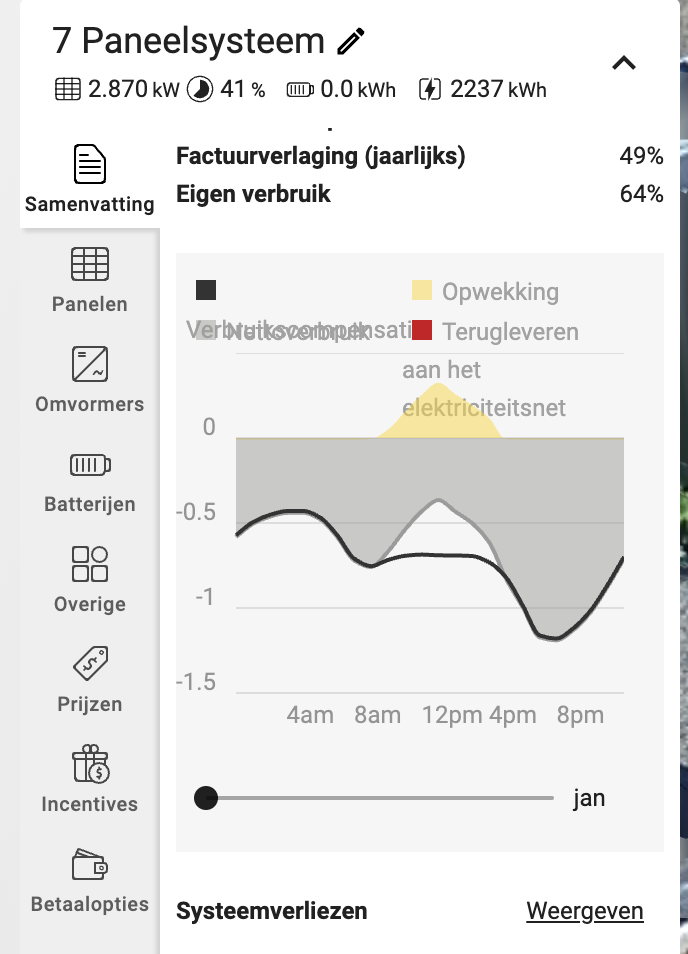Image resolution: width=688 pixels, height=954 pixels.
Task: Open the Incentives gift icon
Action: pos(90,764)
